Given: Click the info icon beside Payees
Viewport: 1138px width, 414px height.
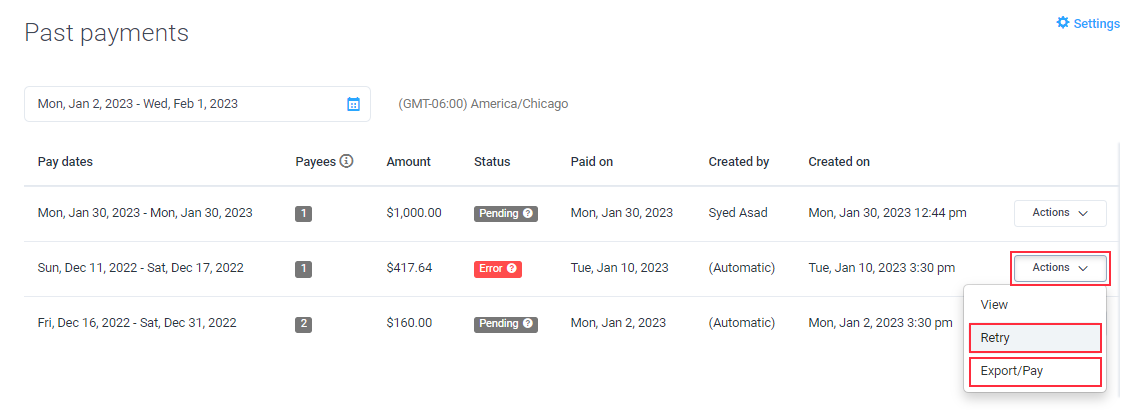Looking at the screenshot, I should [346, 161].
